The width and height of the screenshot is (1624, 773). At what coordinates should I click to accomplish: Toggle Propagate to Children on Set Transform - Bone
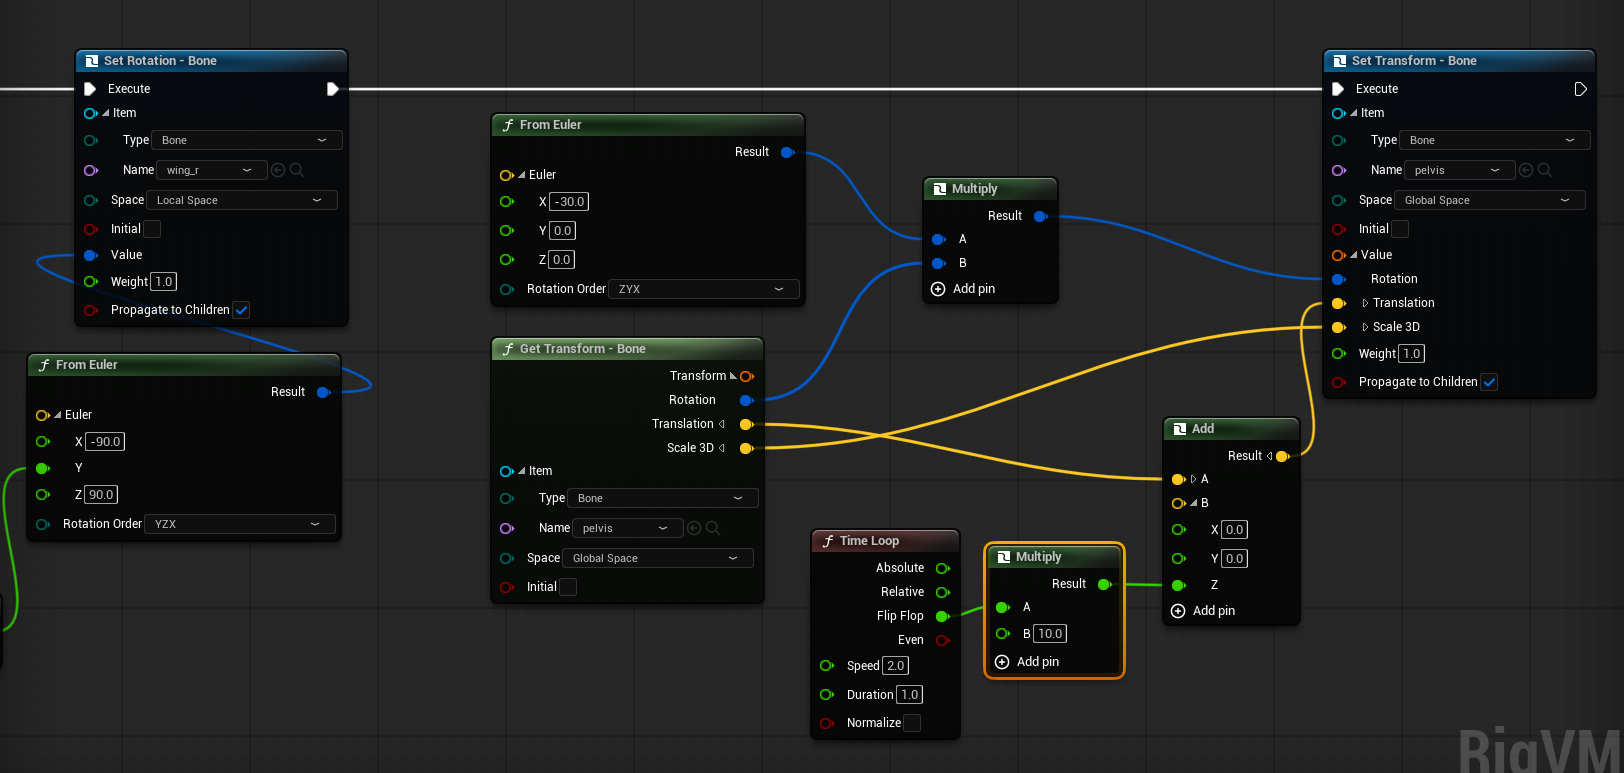(x=1489, y=382)
